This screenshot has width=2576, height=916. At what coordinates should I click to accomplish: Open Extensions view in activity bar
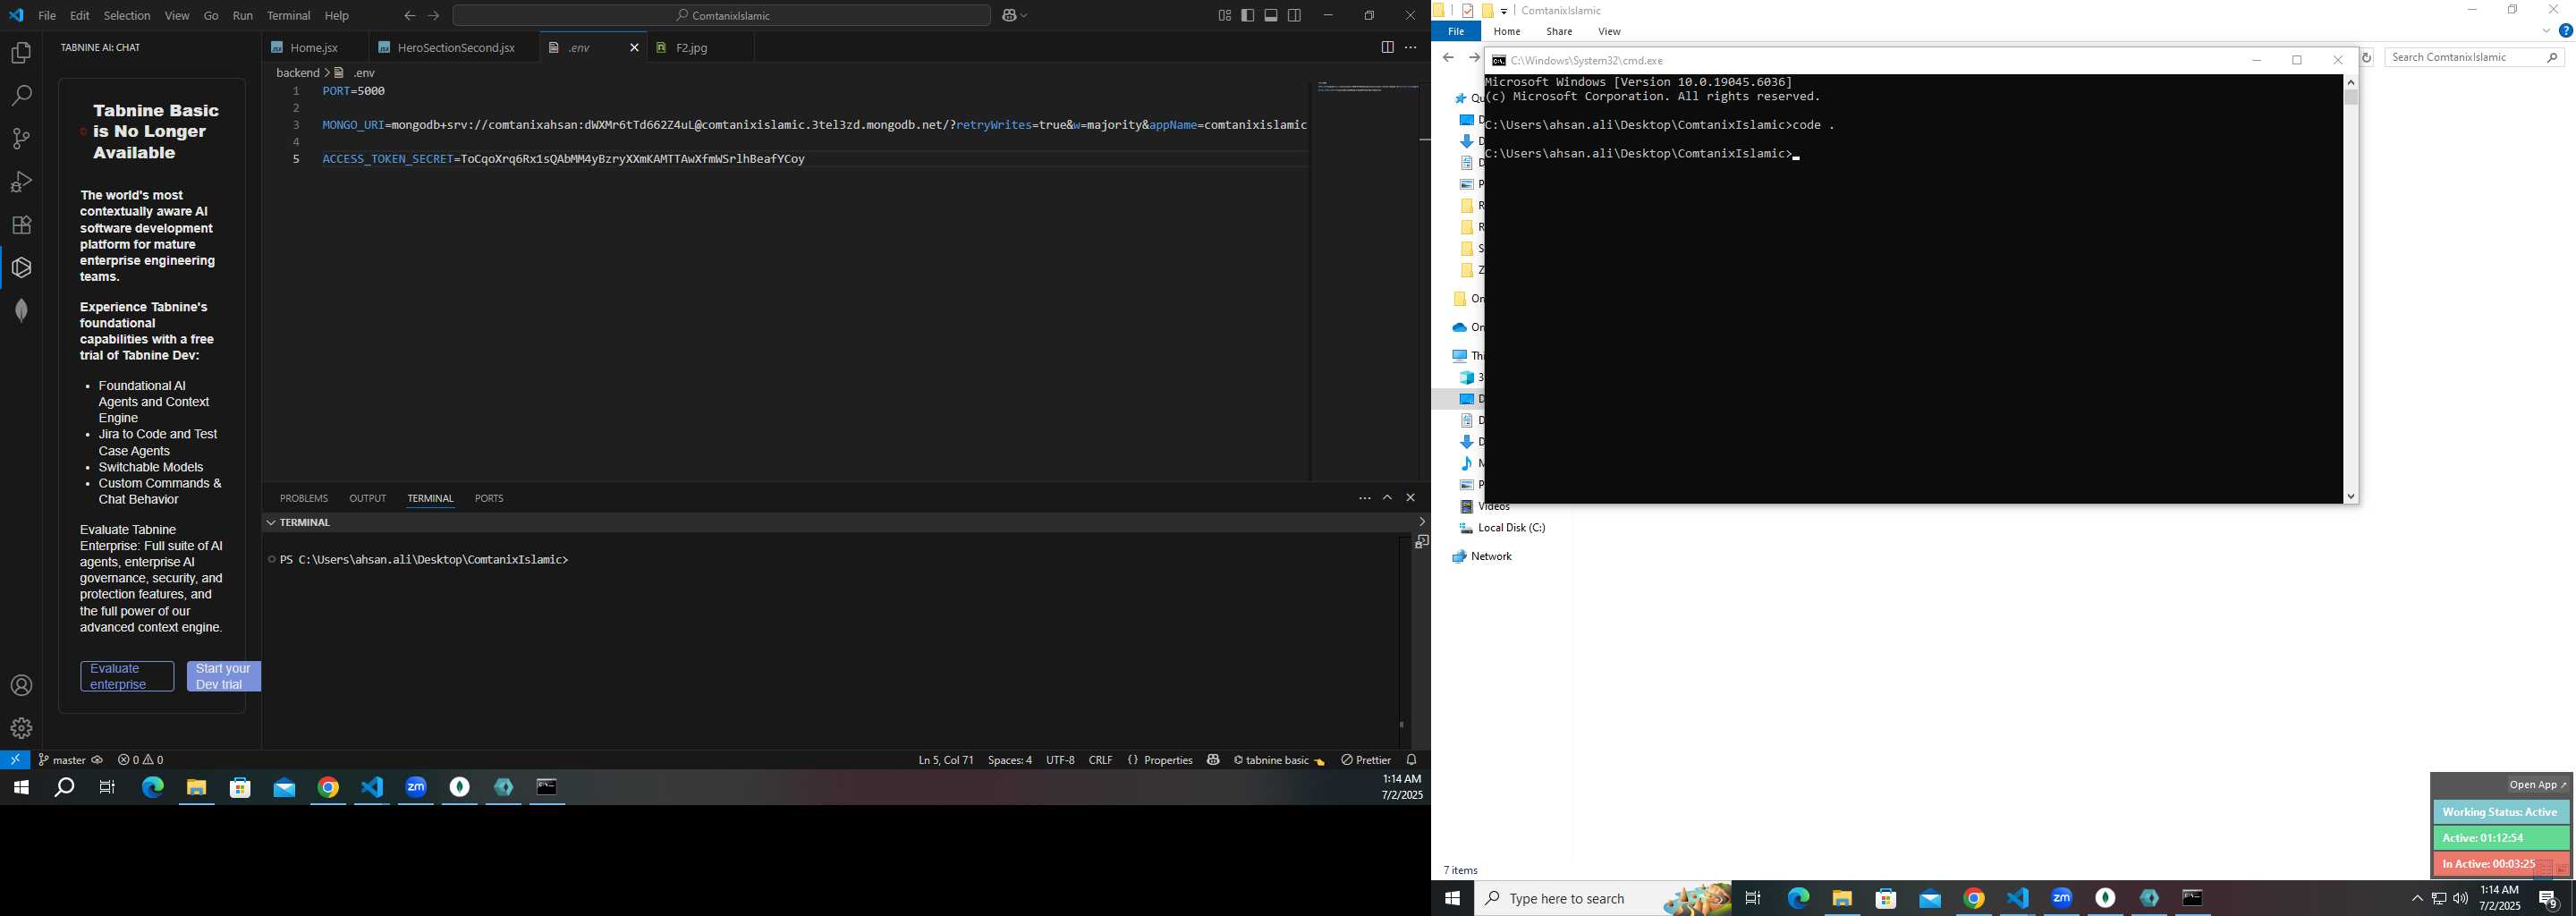pyautogui.click(x=21, y=225)
